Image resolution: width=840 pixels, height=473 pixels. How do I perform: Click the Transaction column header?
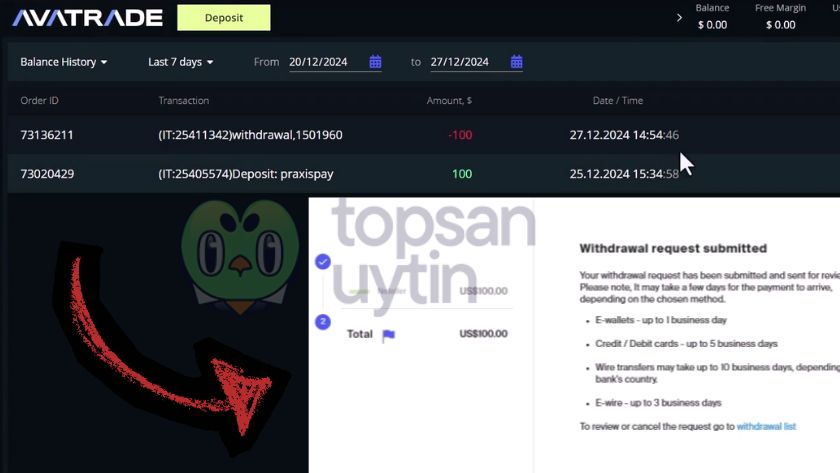(x=184, y=100)
